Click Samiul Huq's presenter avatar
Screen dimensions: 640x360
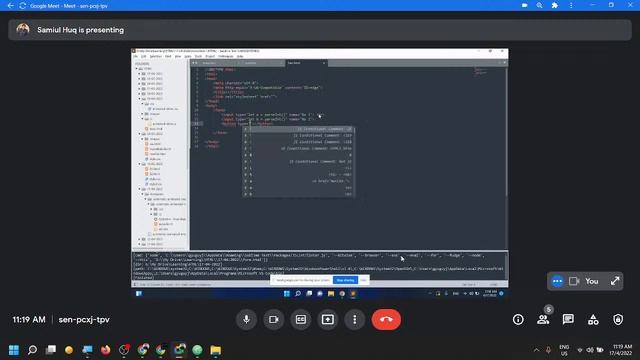click(23, 30)
